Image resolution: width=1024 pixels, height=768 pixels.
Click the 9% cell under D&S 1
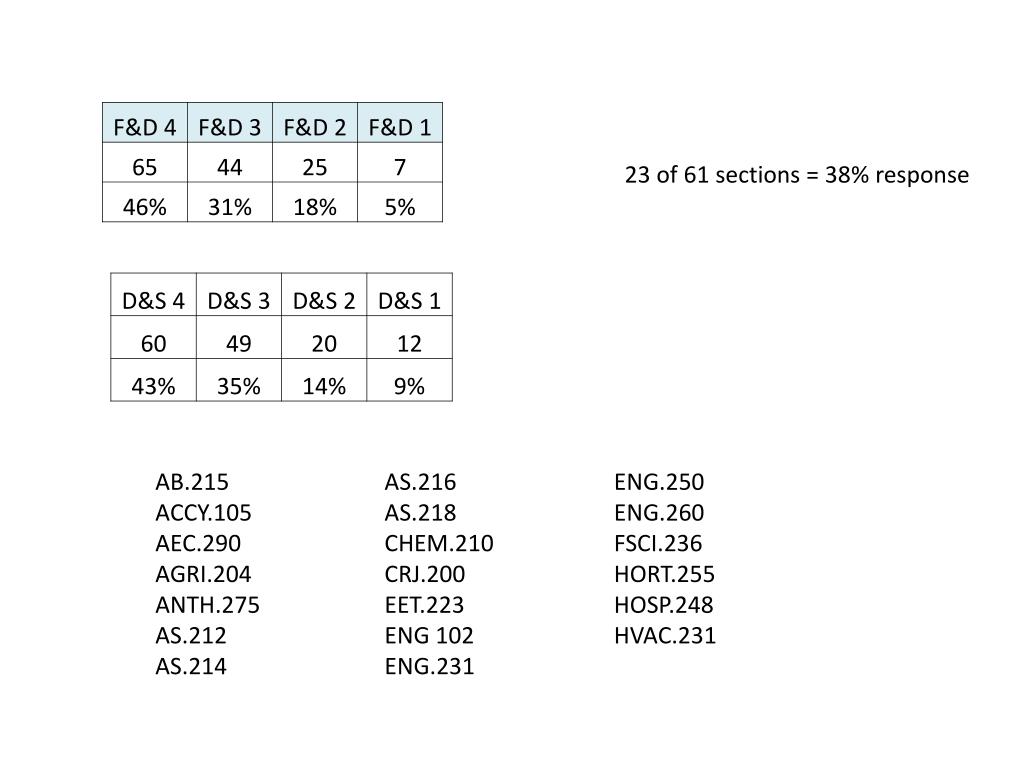click(409, 380)
